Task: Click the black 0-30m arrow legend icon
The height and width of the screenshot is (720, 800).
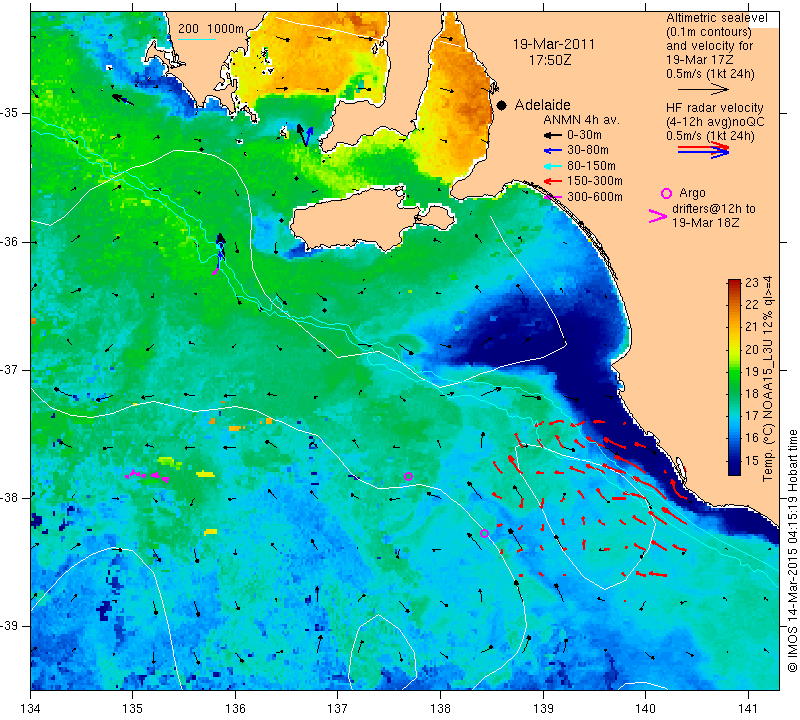Action: pyautogui.click(x=552, y=136)
